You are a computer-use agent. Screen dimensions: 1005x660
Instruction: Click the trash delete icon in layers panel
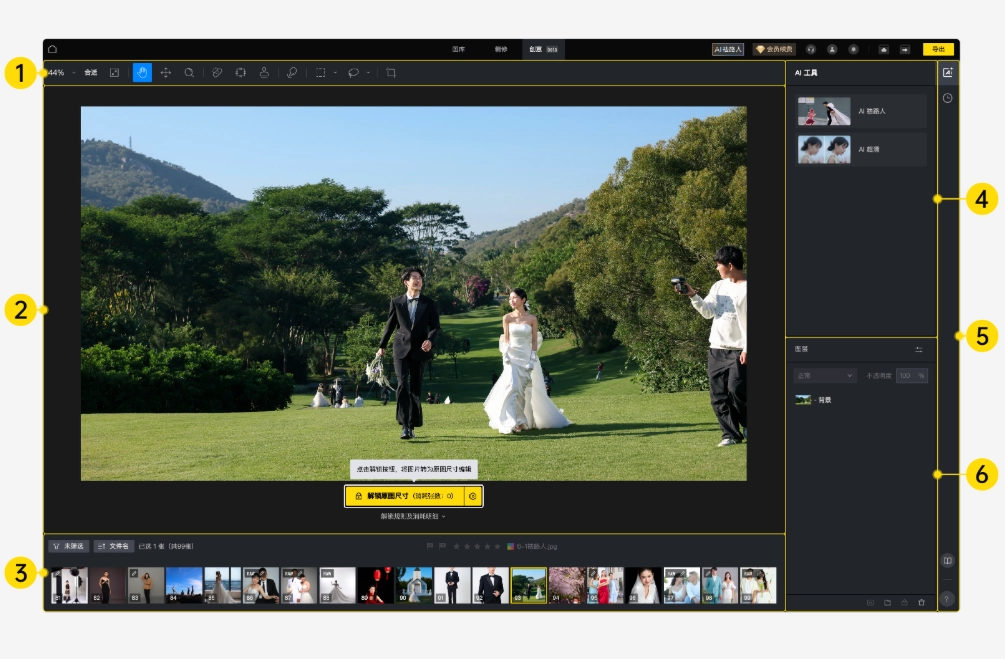921,603
